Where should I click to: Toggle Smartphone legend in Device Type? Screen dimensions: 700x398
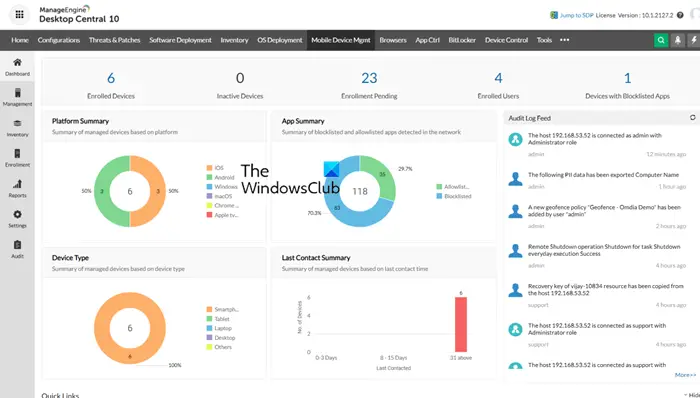(222, 309)
